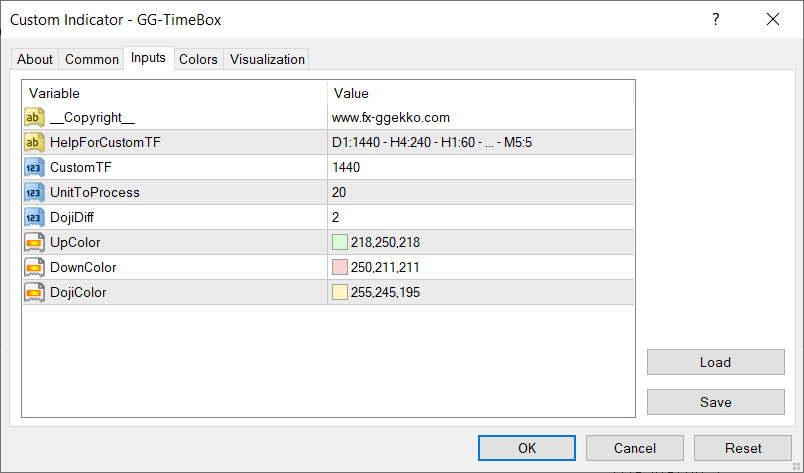Click the integer icon beside DojiDiff
Image resolution: width=804 pixels, height=473 pixels.
pyautogui.click(x=34, y=218)
